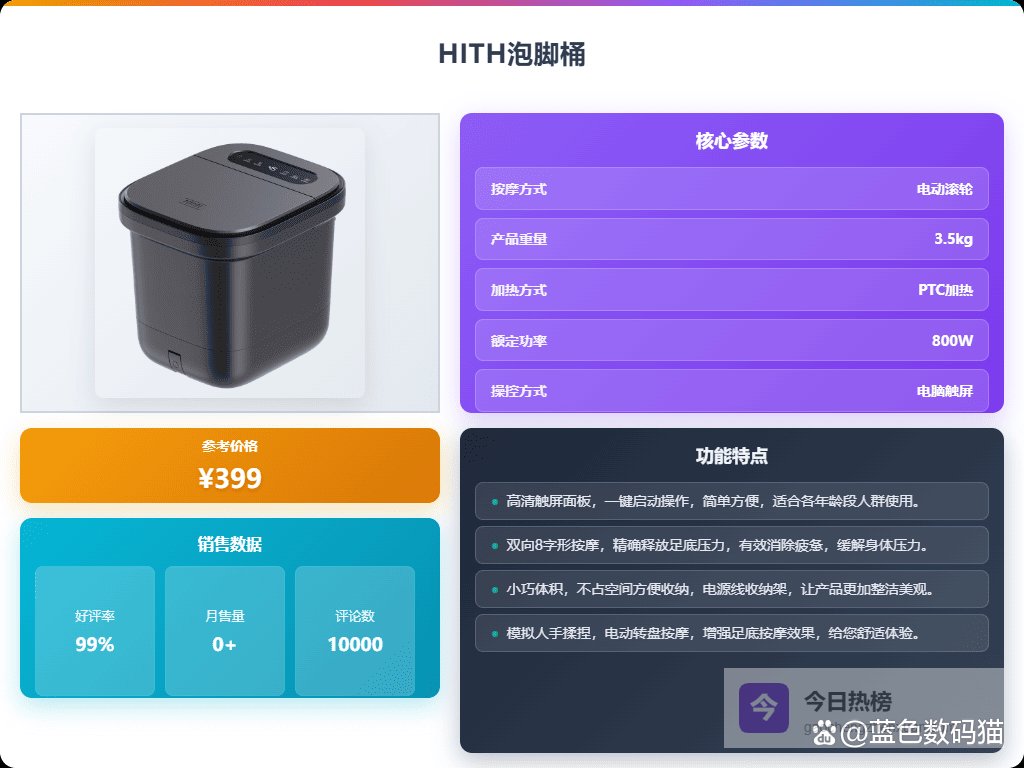This screenshot has width=1024, height=768.
Task: Click the 核心参数 section header
Action: 731,140
